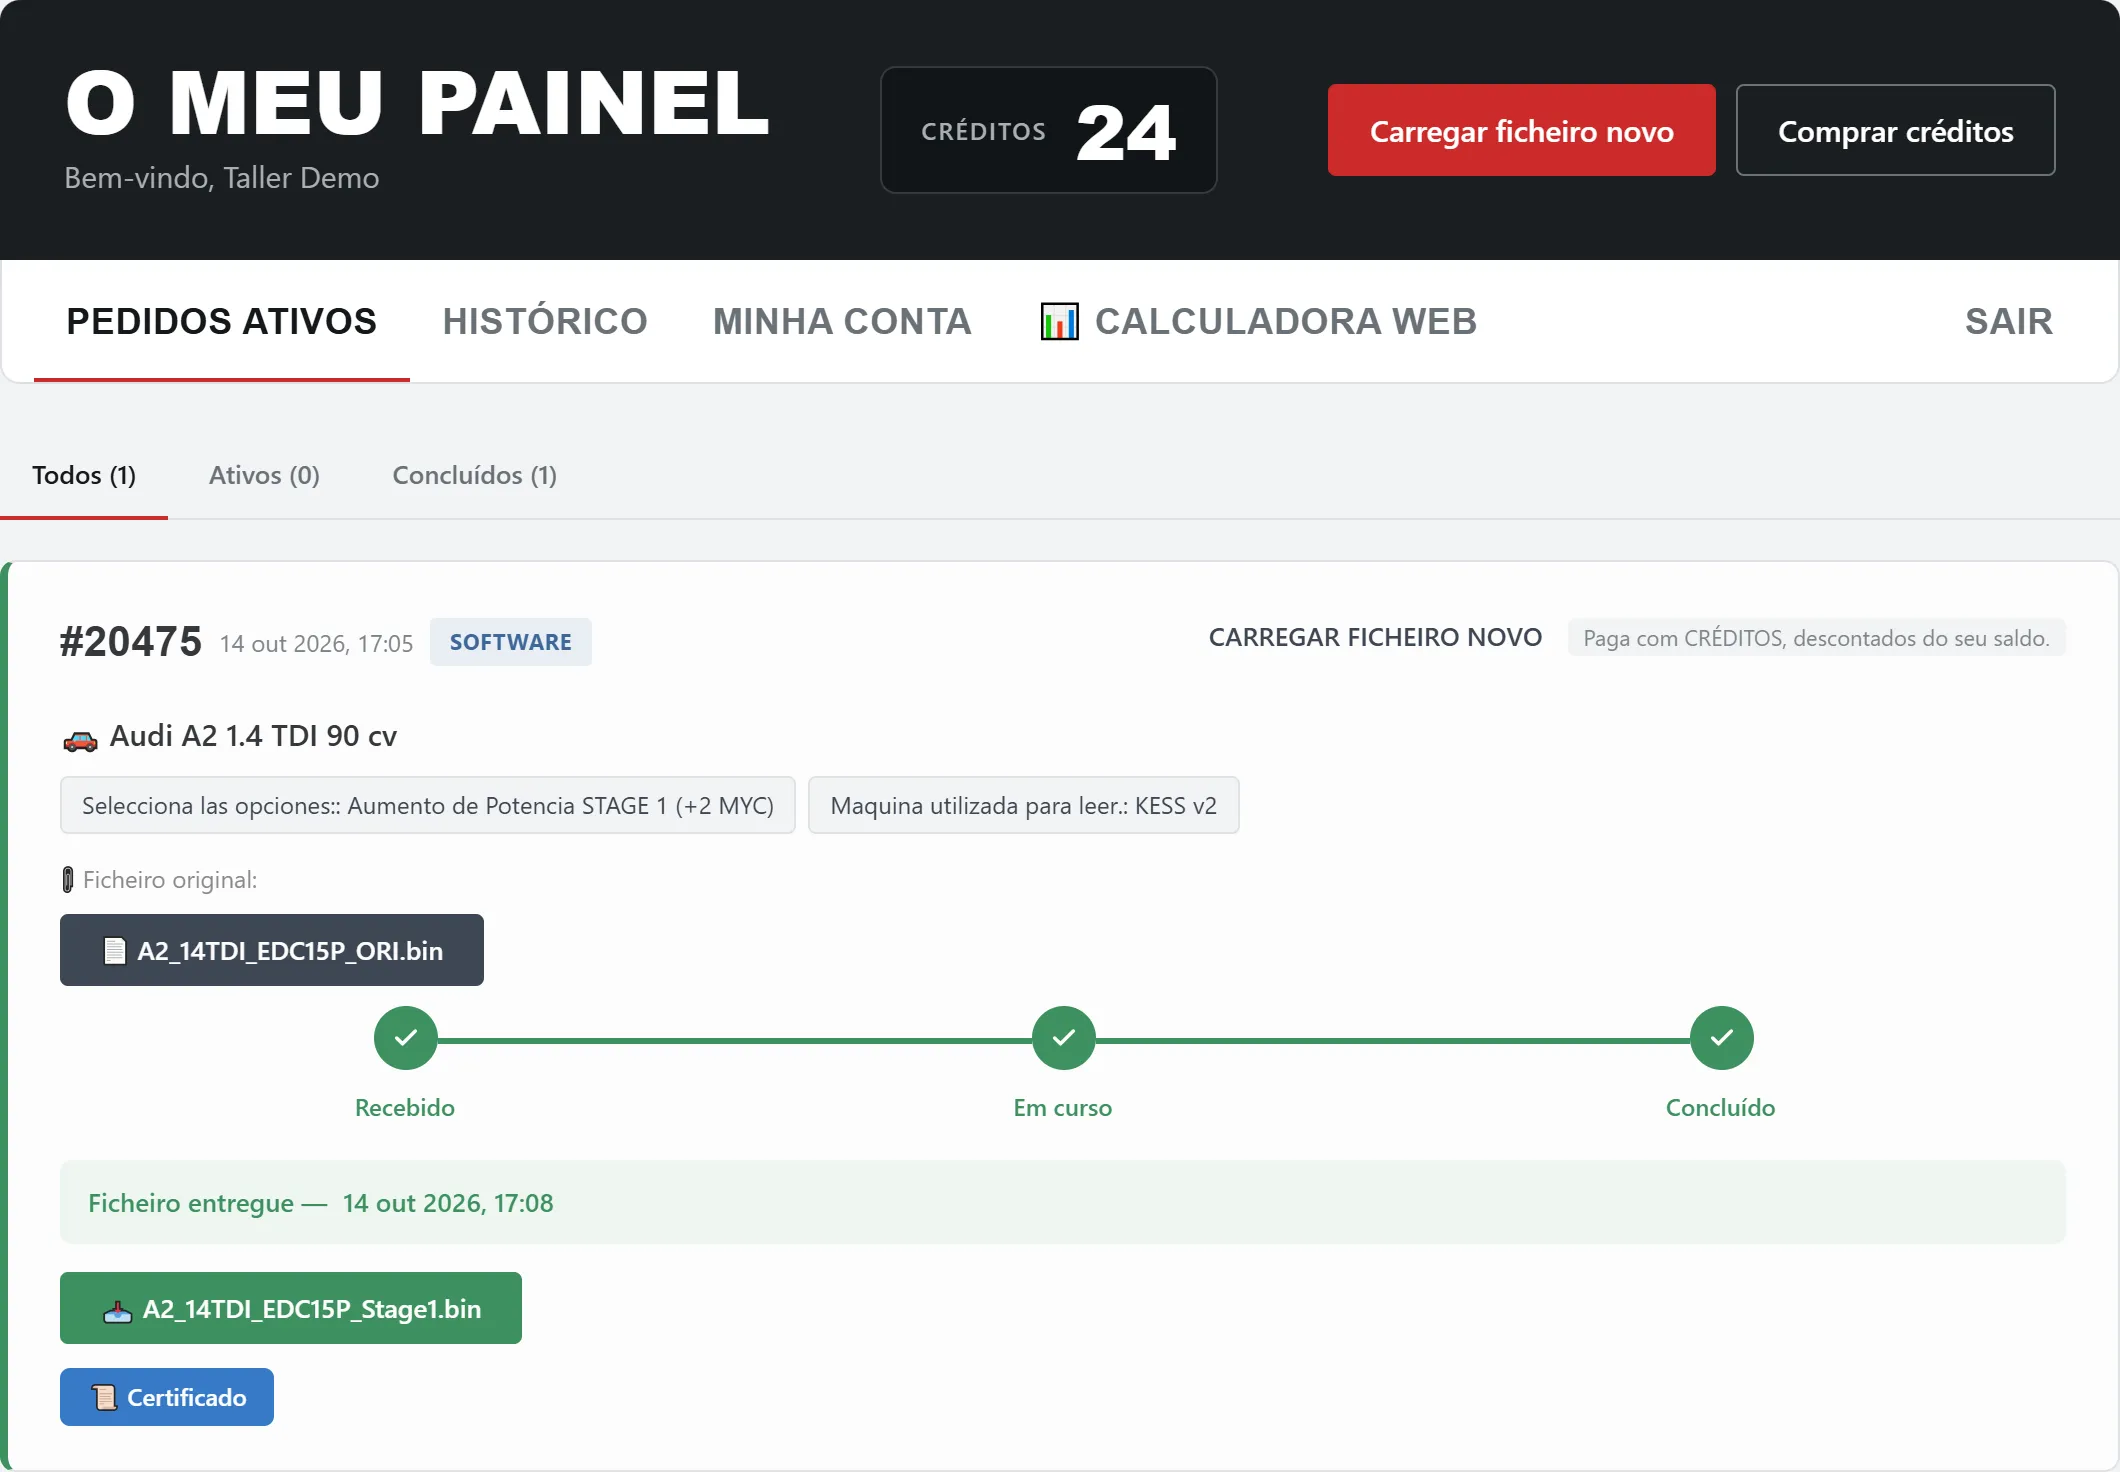2120x1472 pixels.
Task: Click the download icon in Stage1.bin button
Action: tap(117, 1310)
